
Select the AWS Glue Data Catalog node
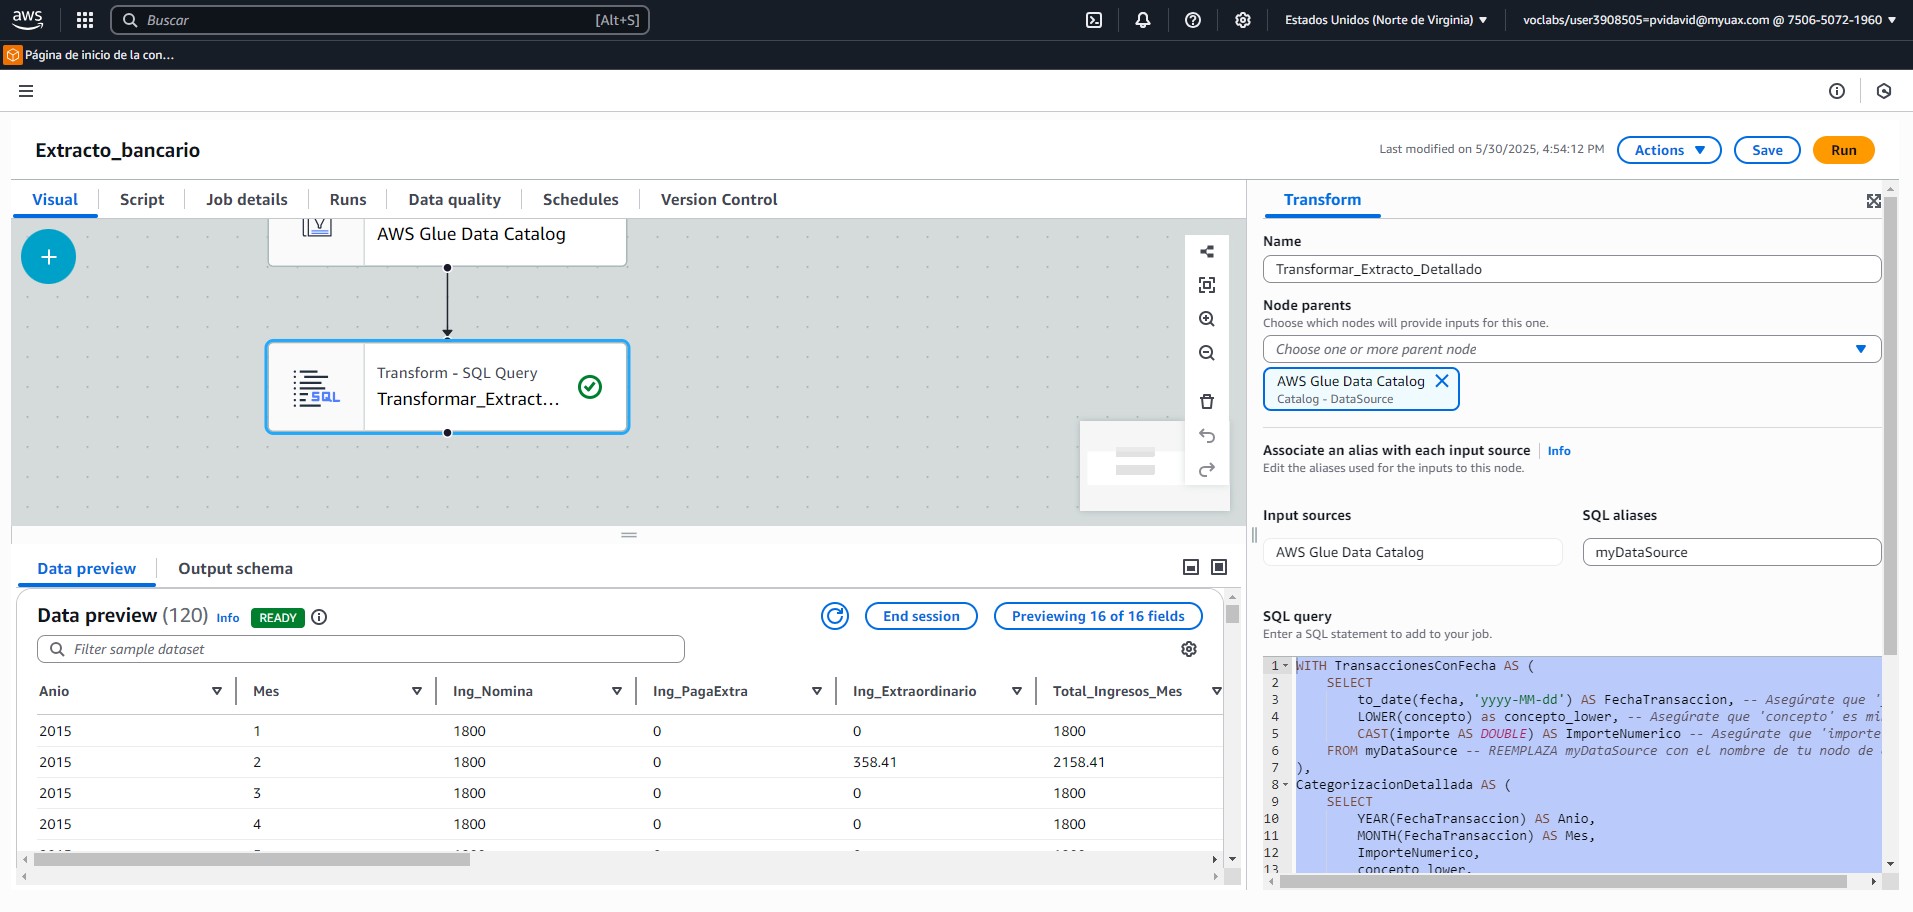click(447, 241)
